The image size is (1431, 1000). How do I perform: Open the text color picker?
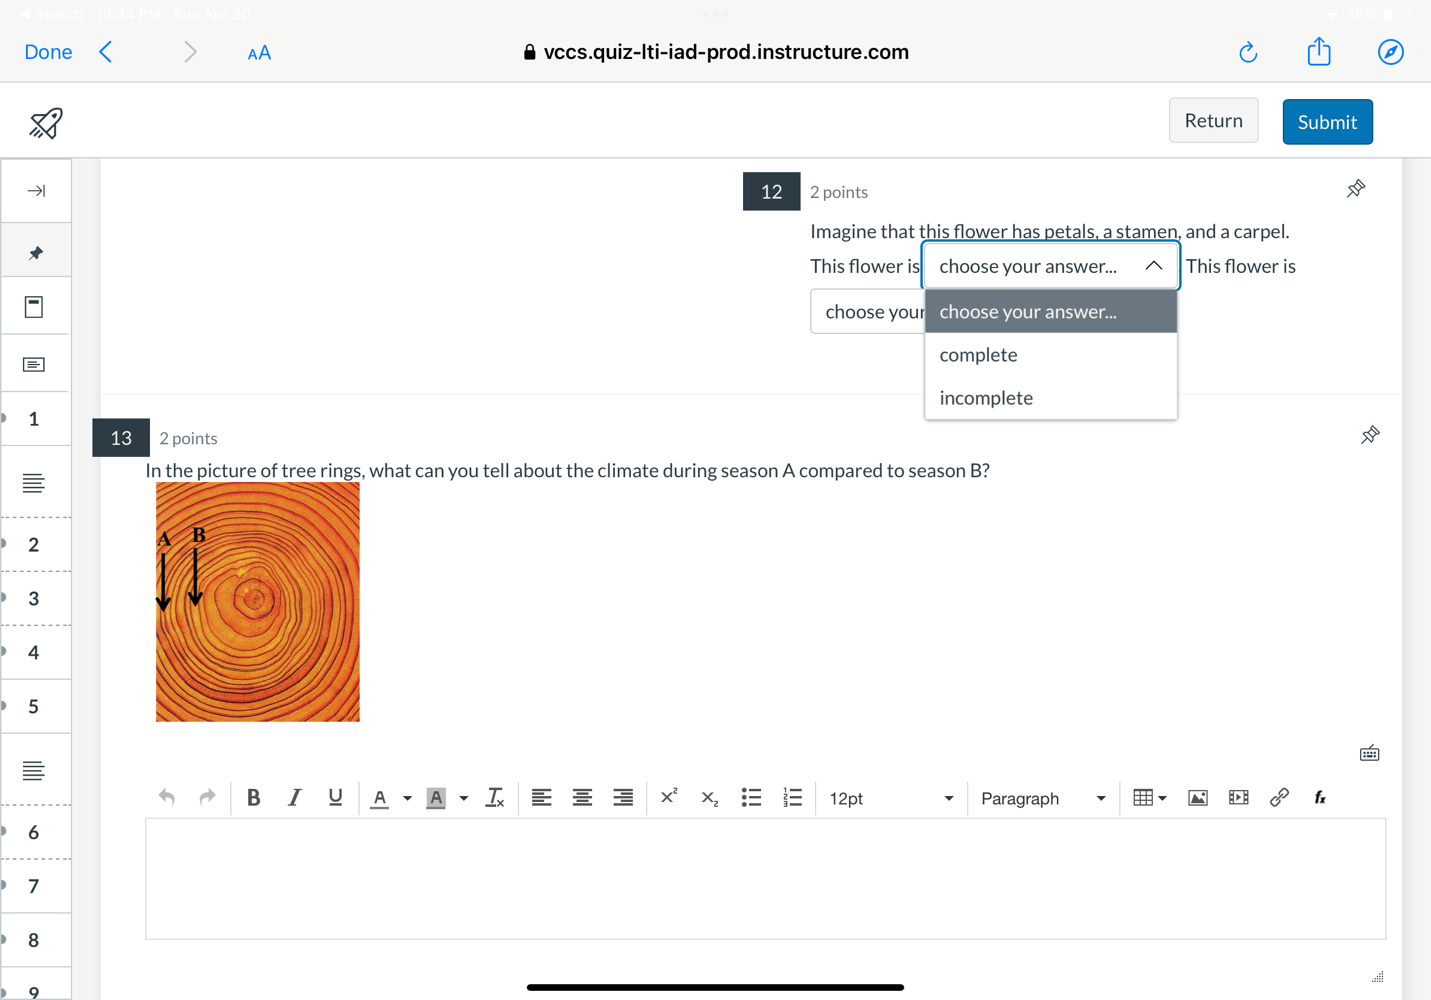tap(406, 799)
